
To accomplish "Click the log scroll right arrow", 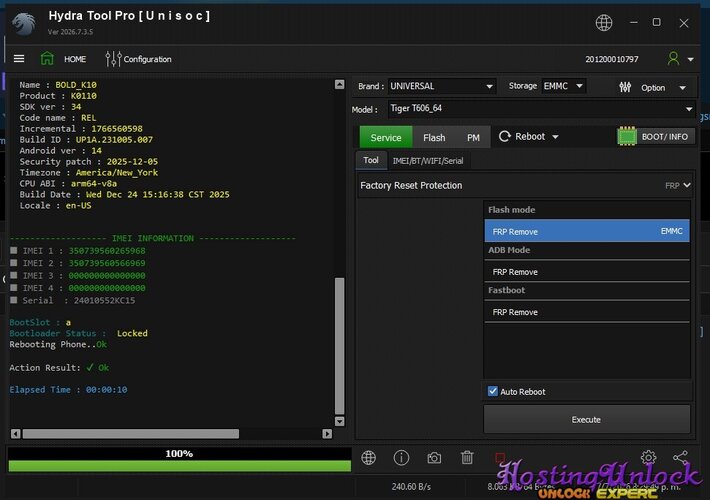I will (327, 434).
